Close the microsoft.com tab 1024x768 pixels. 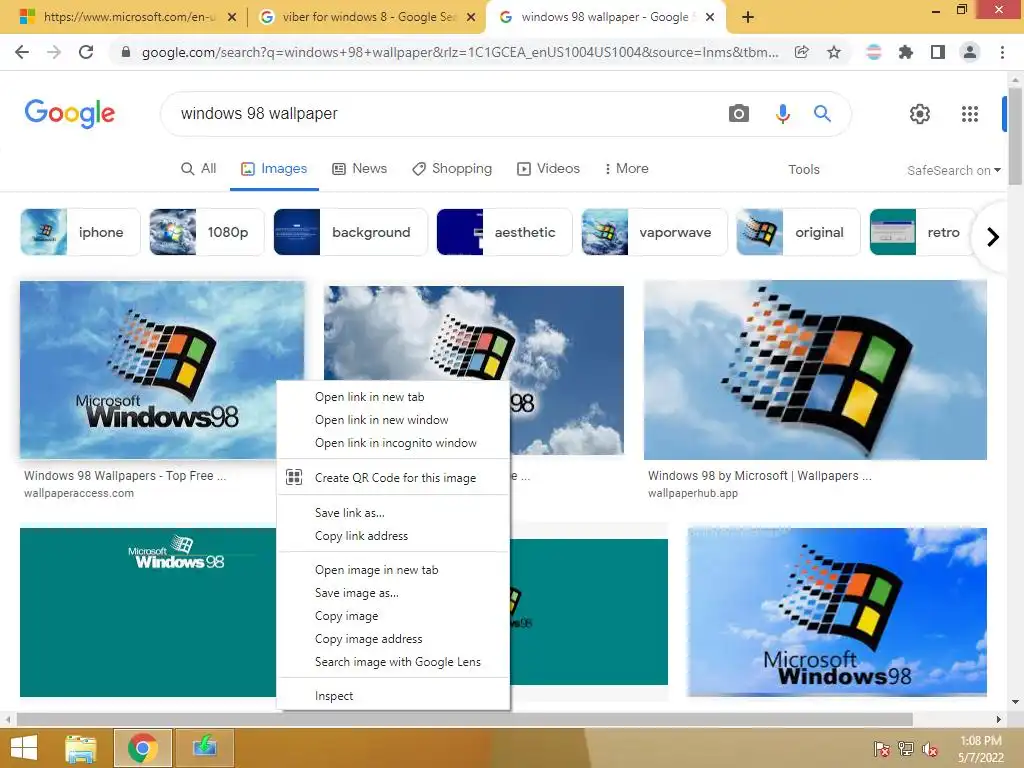tap(232, 17)
